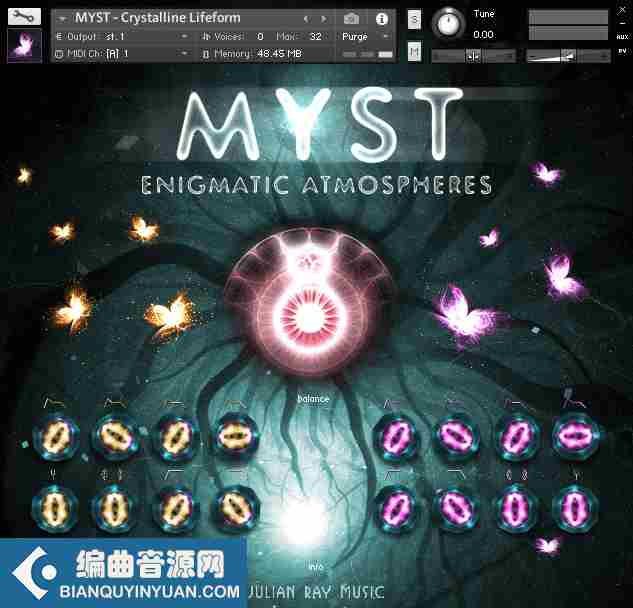Show instrument info with the i icon

point(381,19)
